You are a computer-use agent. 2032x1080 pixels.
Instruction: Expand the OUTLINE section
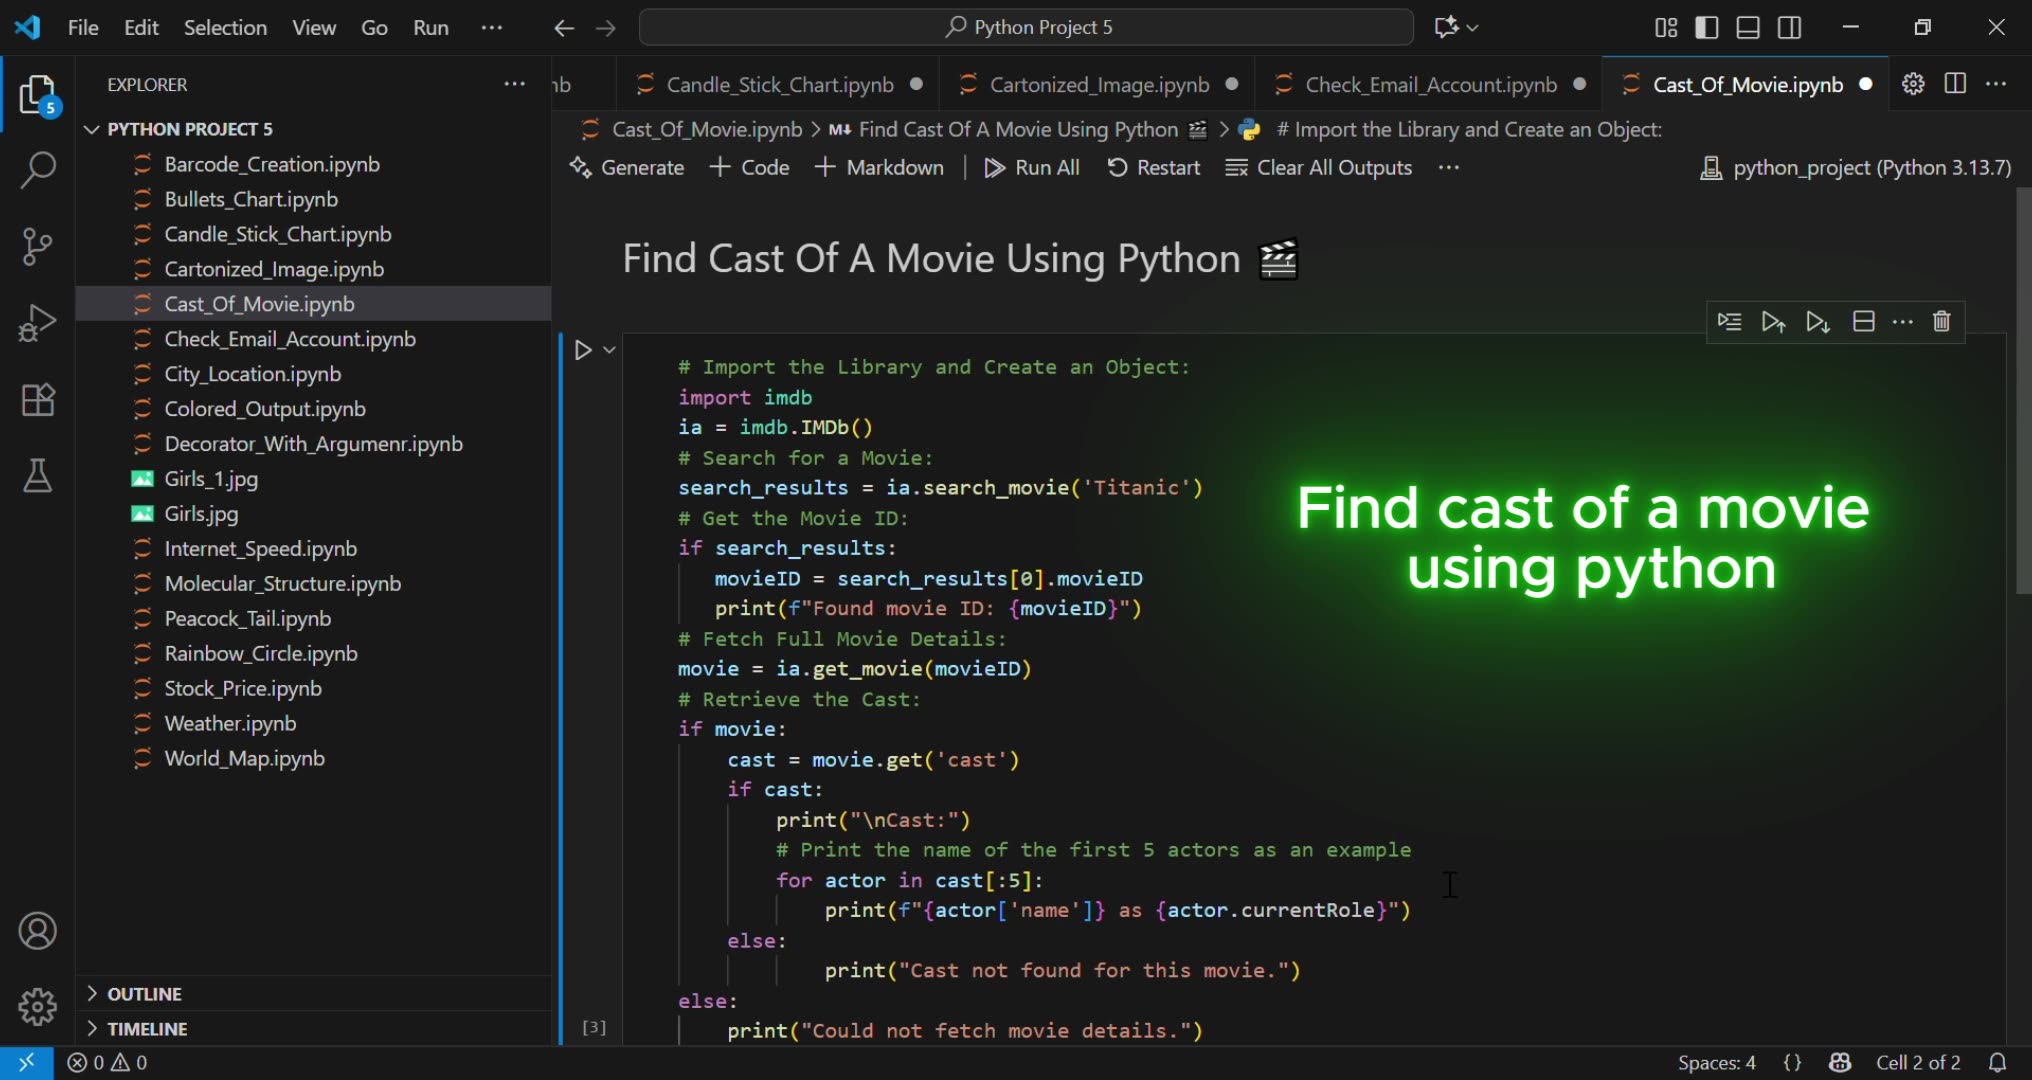point(144,993)
